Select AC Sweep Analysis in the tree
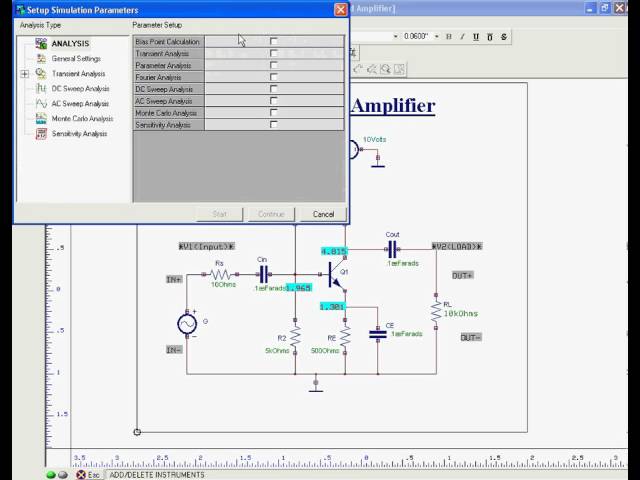Viewport: 640px width, 480px height. coord(80,104)
